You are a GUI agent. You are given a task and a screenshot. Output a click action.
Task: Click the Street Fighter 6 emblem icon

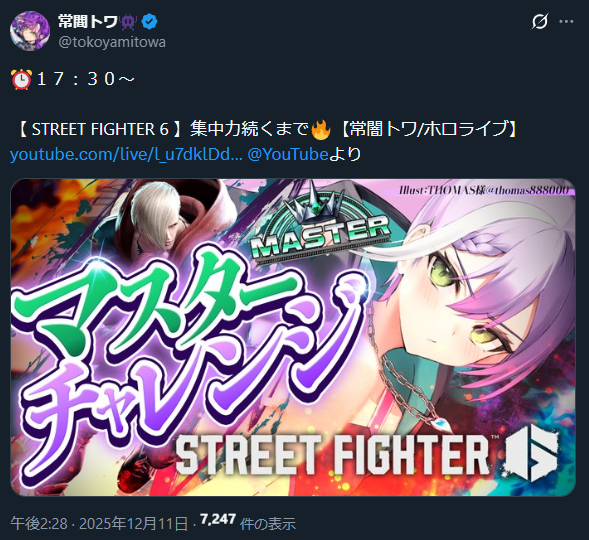point(531,455)
